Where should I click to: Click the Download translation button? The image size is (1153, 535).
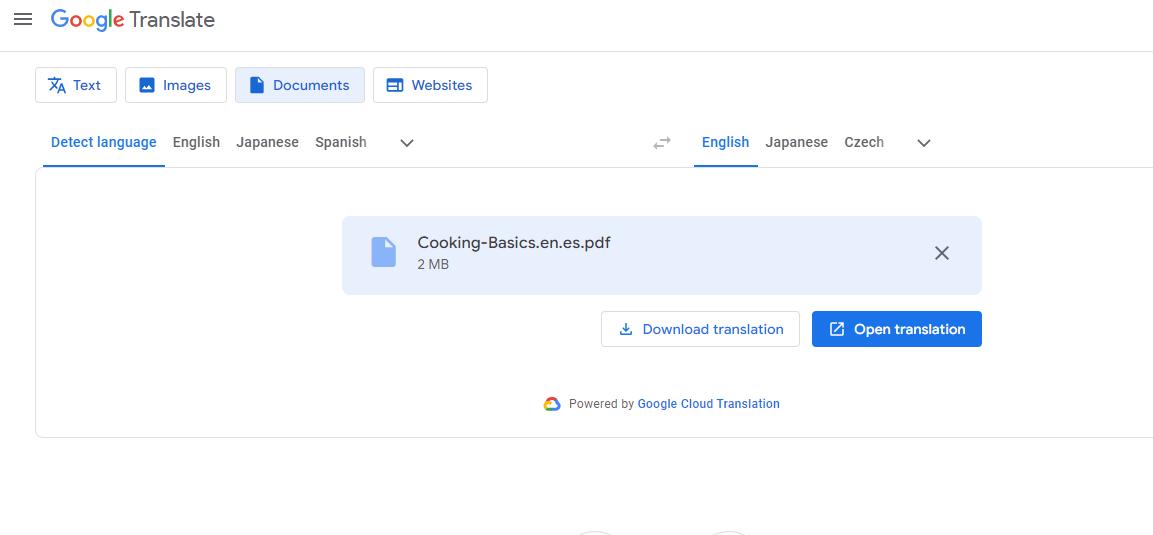tap(700, 329)
